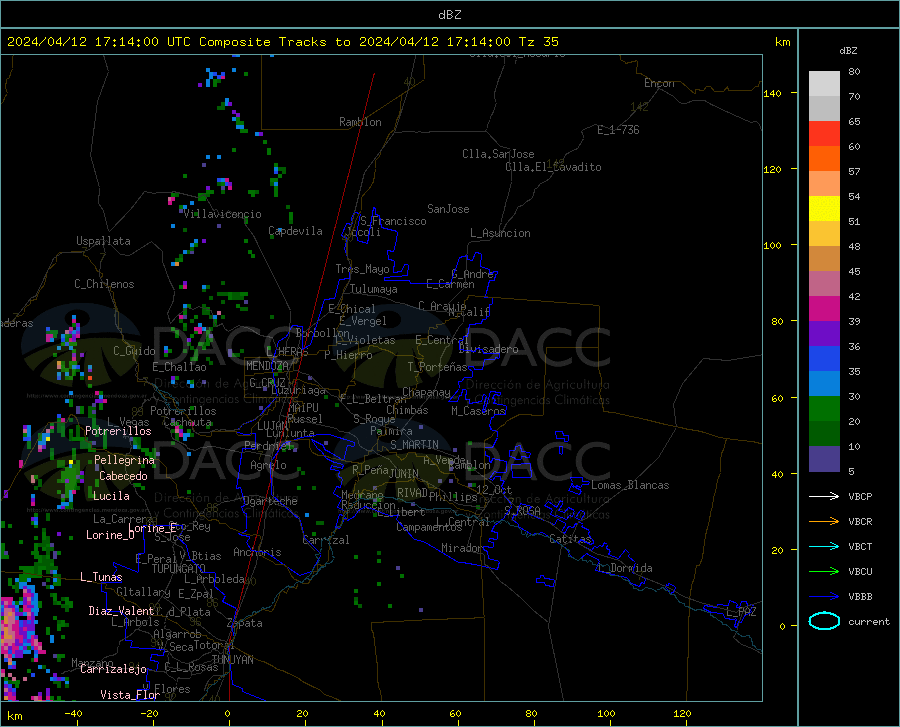Click the Diaz_Valent label

(x=121, y=611)
